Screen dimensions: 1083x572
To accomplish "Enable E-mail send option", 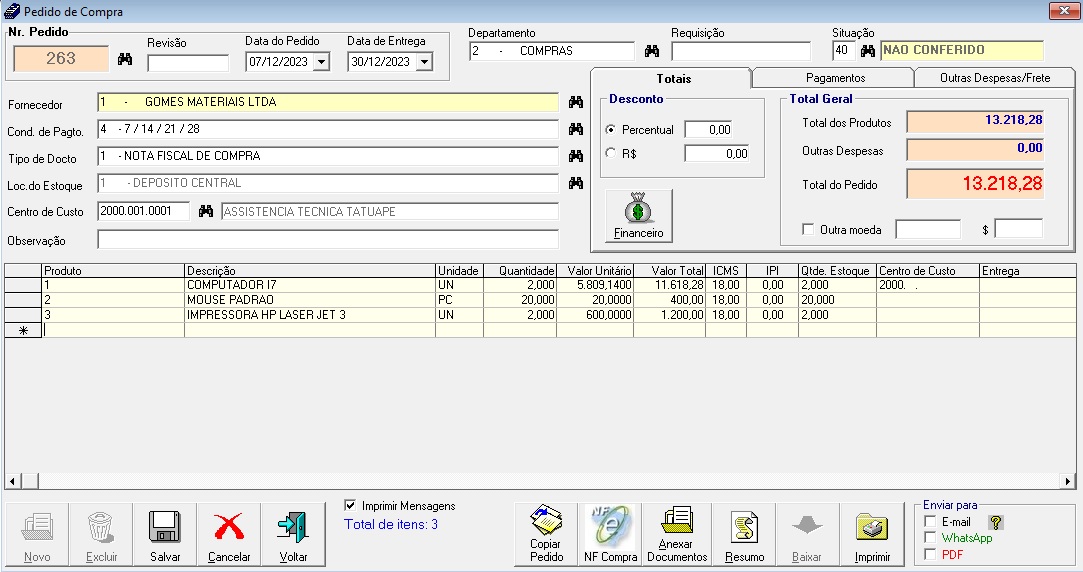I will pos(931,522).
